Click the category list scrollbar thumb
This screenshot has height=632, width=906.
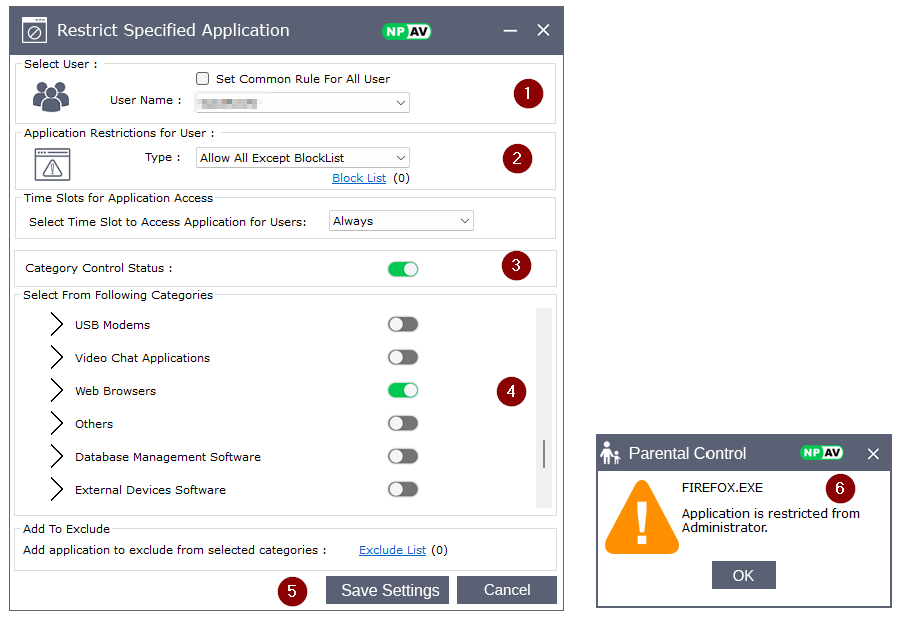tap(544, 454)
